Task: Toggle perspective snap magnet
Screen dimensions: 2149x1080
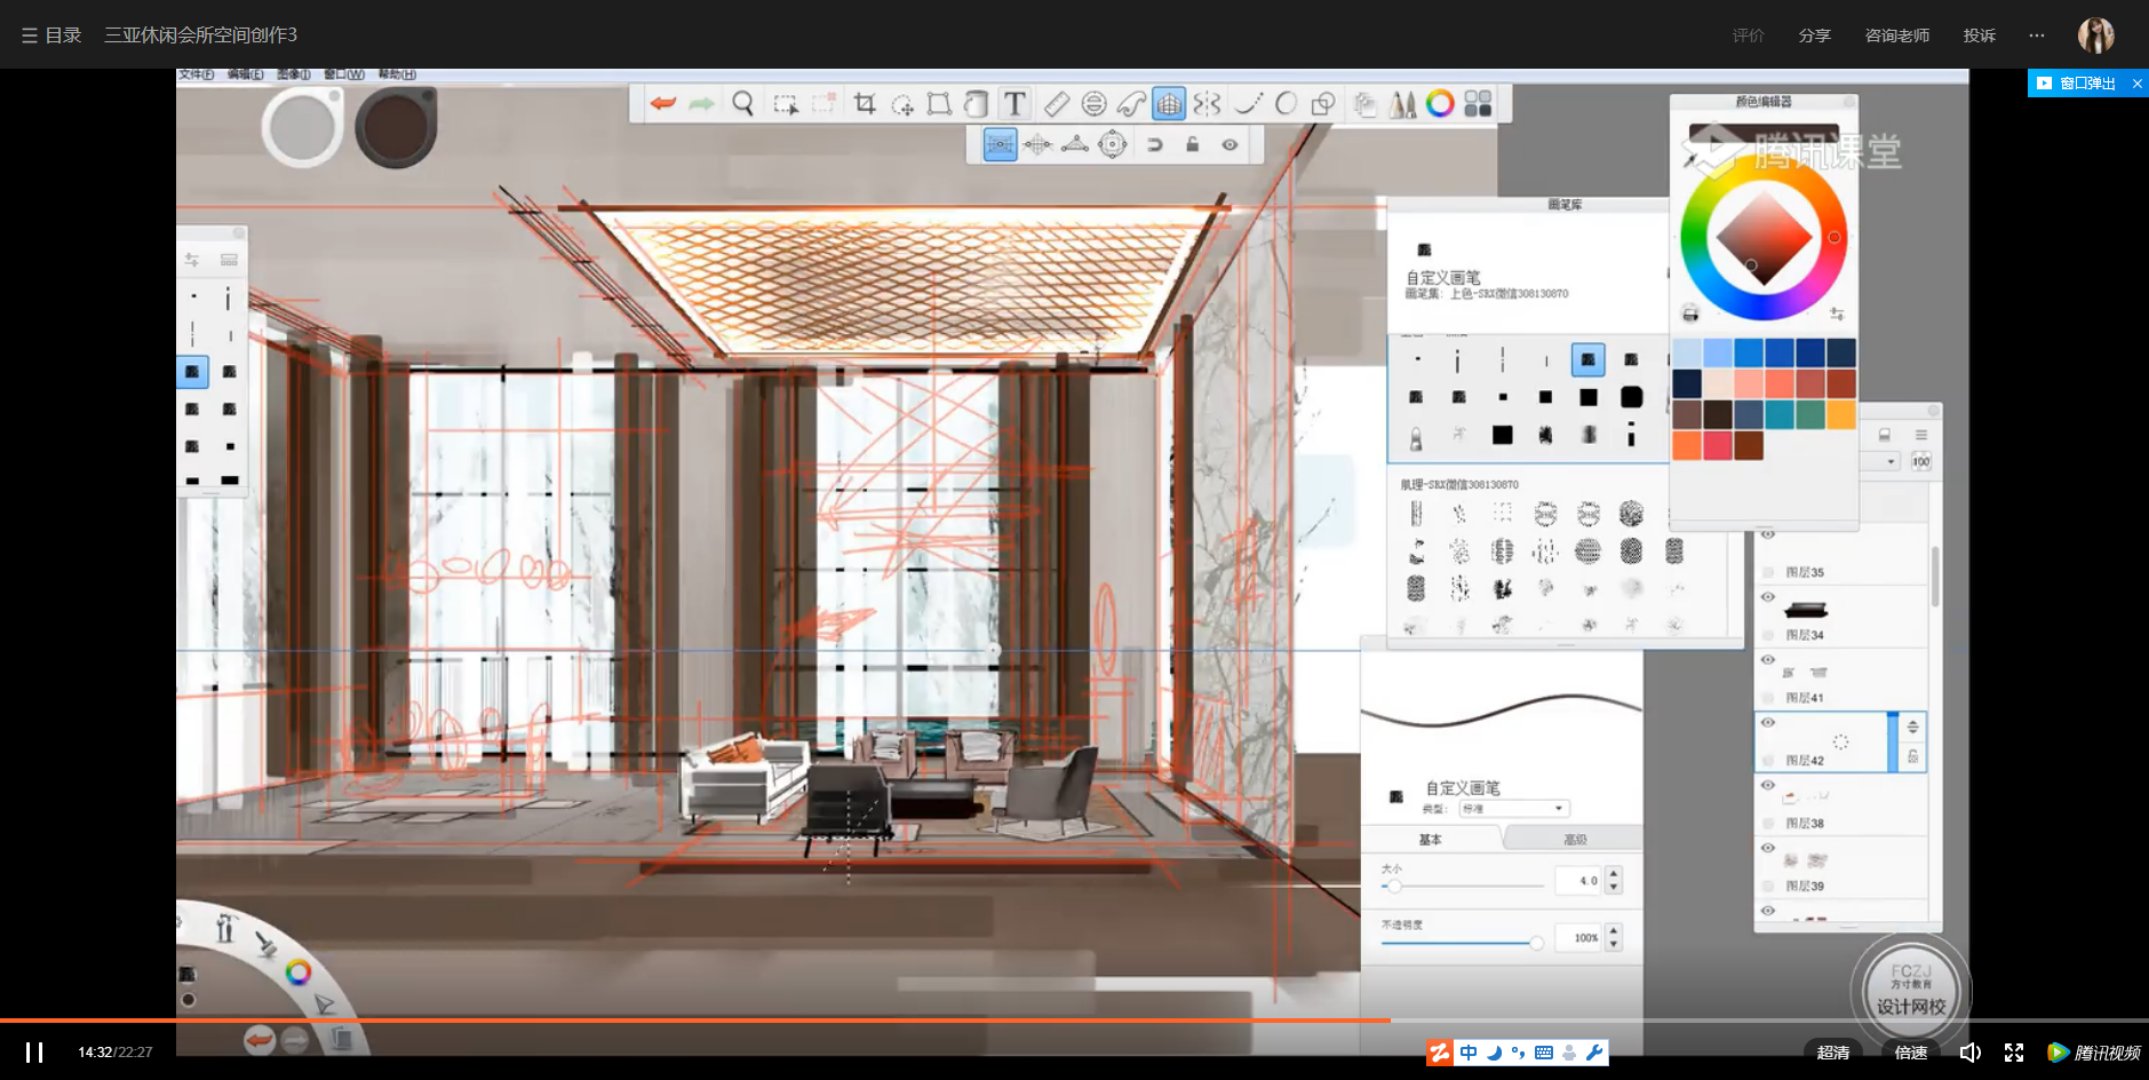Action: (x=1154, y=145)
